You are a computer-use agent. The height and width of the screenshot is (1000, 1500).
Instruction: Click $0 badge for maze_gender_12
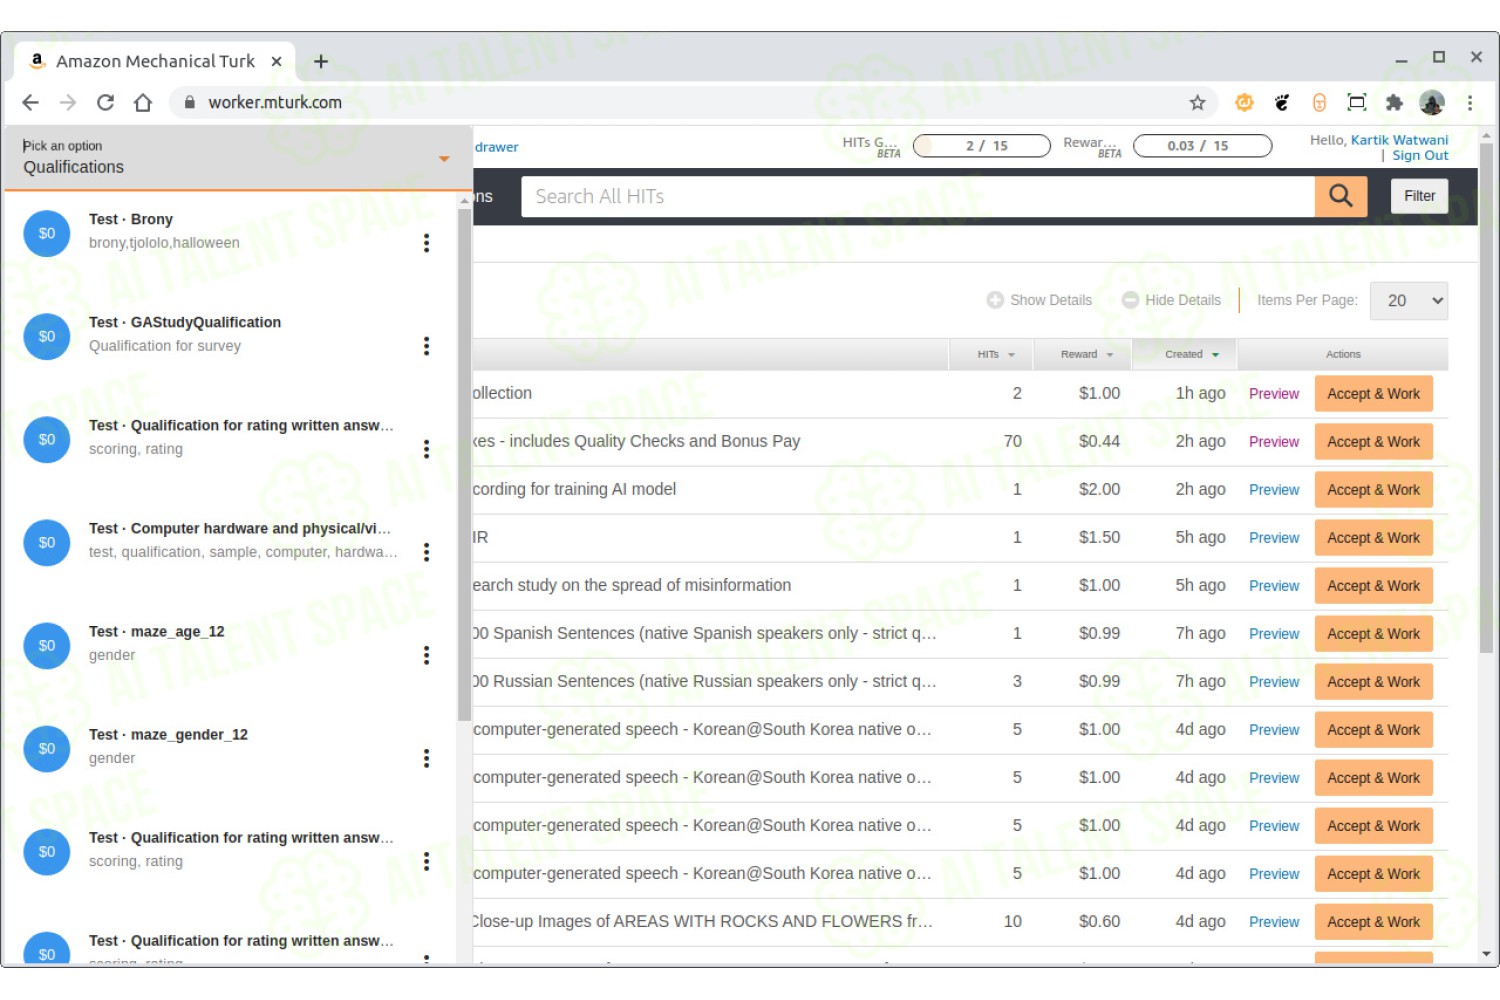47,748
